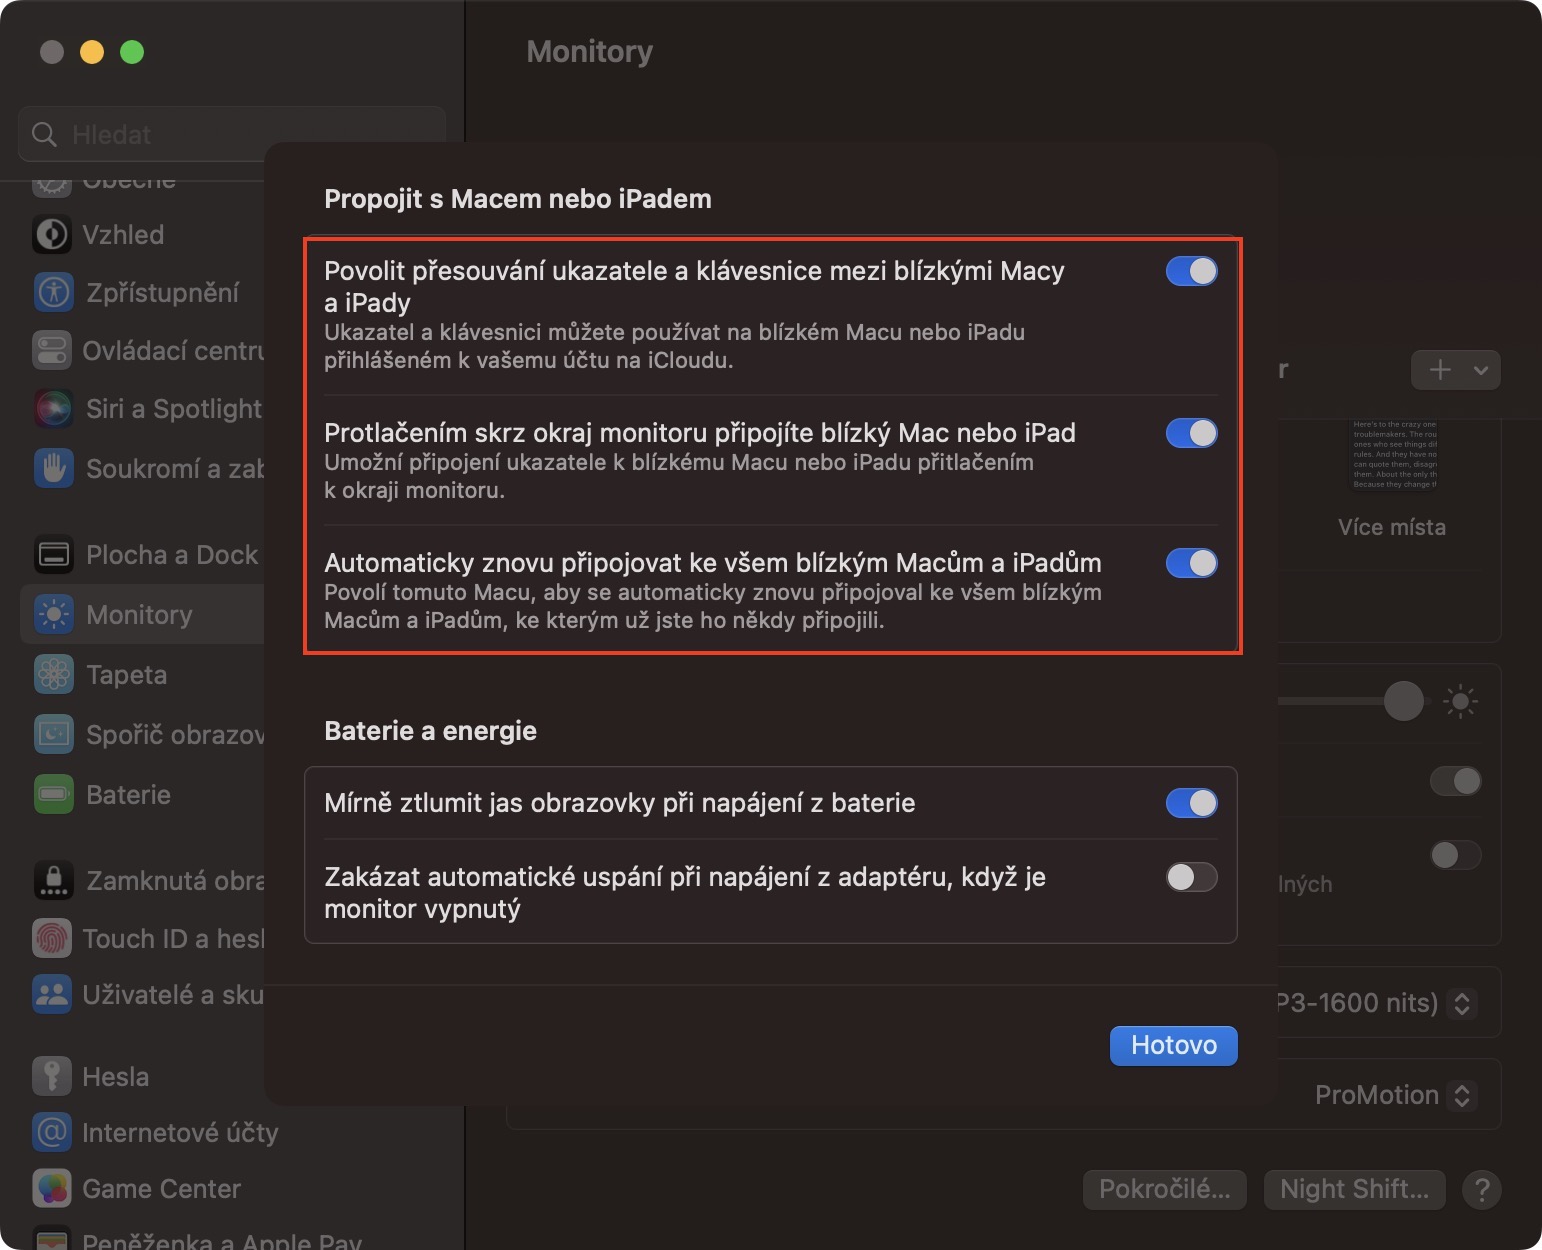Screen dimensions: 1542x1250
Task: Click the Touch ID fingerprint icon
Action: [52, 938]
